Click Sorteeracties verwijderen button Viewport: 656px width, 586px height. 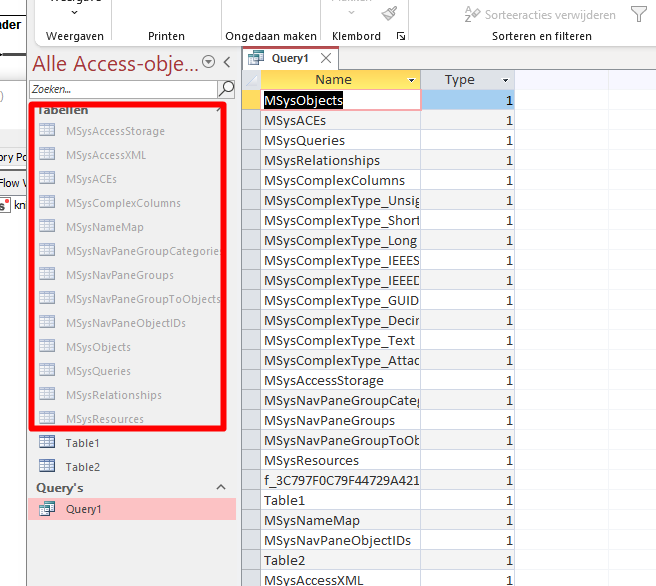[540, 15]
